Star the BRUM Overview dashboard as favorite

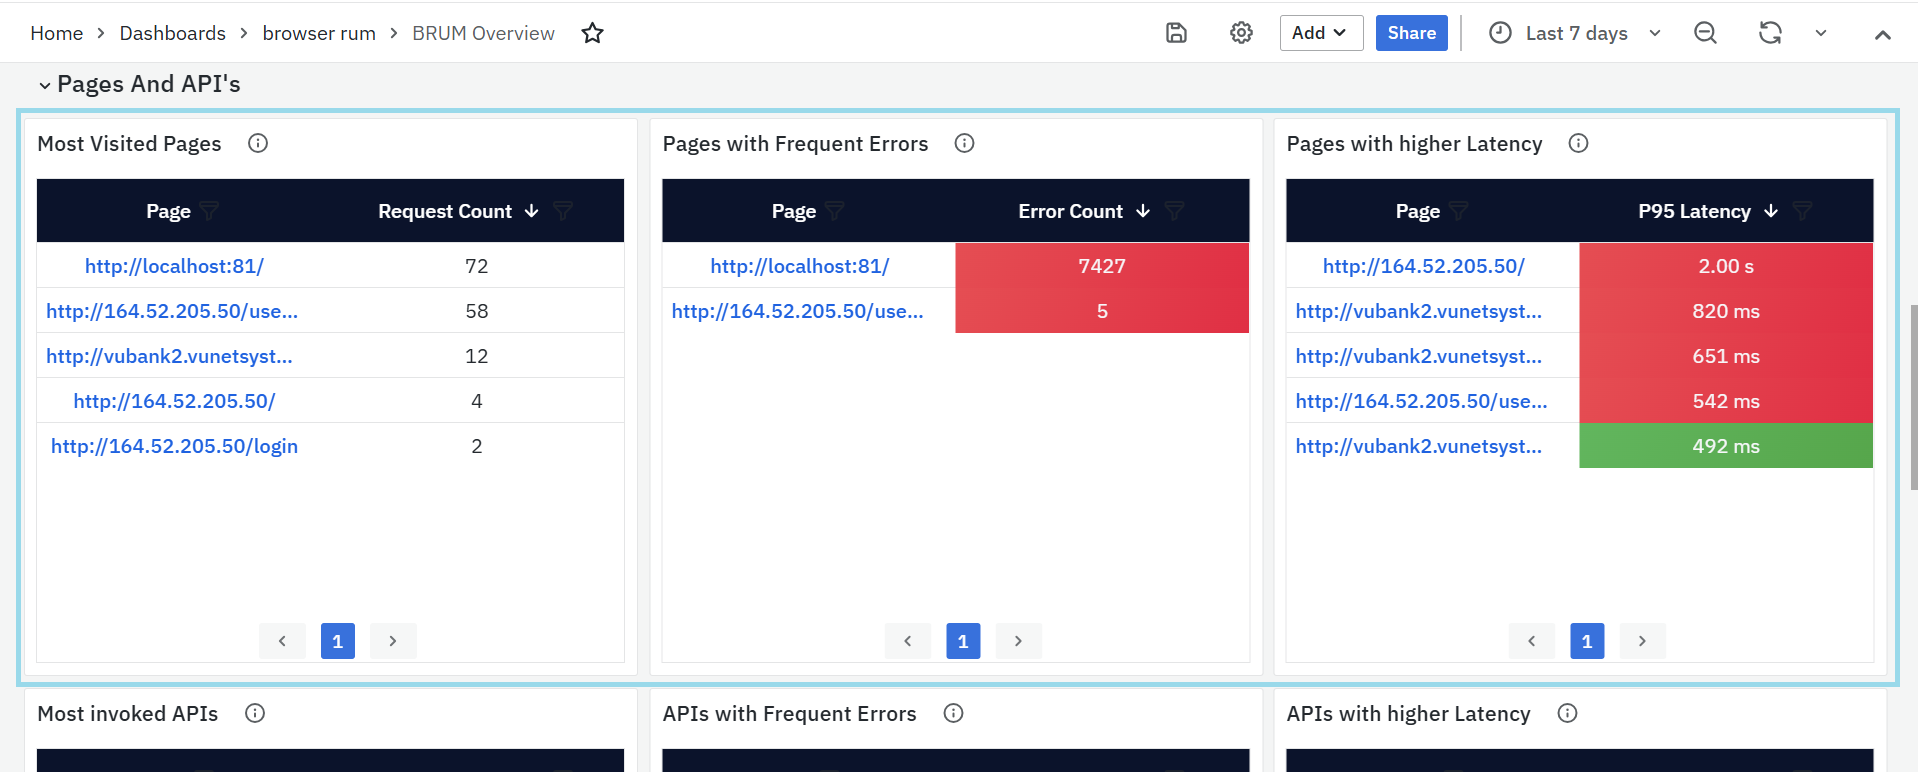pyautogui.click(x=592, y=33)
